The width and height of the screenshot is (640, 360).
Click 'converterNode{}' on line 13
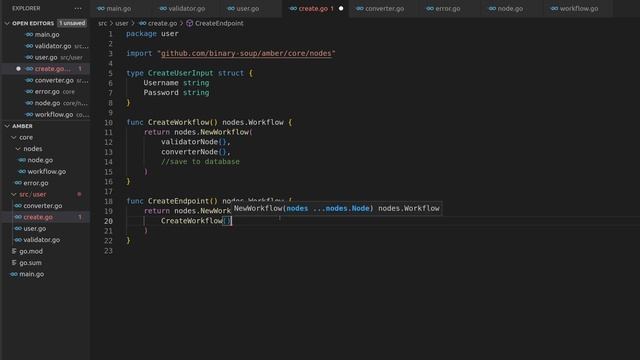tap(193, 152)
